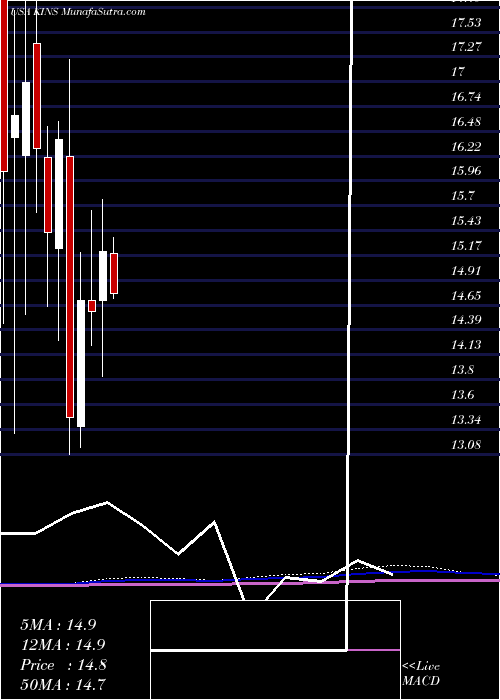
Task: Select the 14.39 price axis label
Action: click(x=466, y=320)
